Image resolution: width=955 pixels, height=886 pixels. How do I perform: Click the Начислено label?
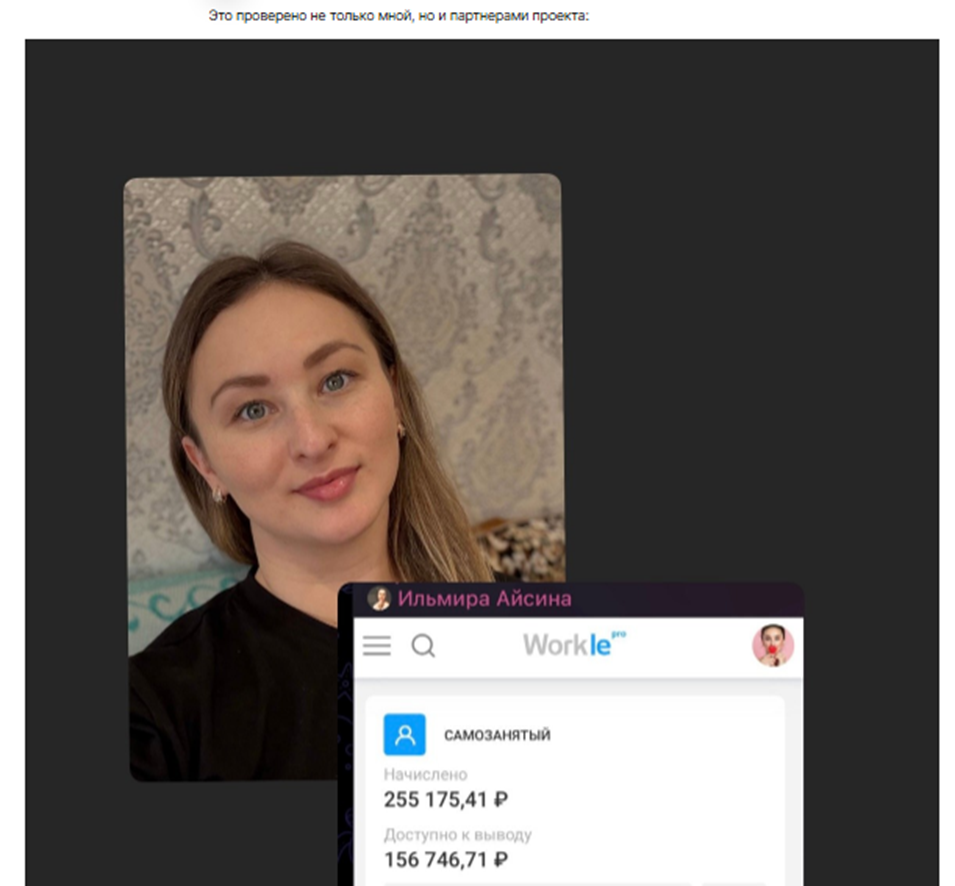425,775
